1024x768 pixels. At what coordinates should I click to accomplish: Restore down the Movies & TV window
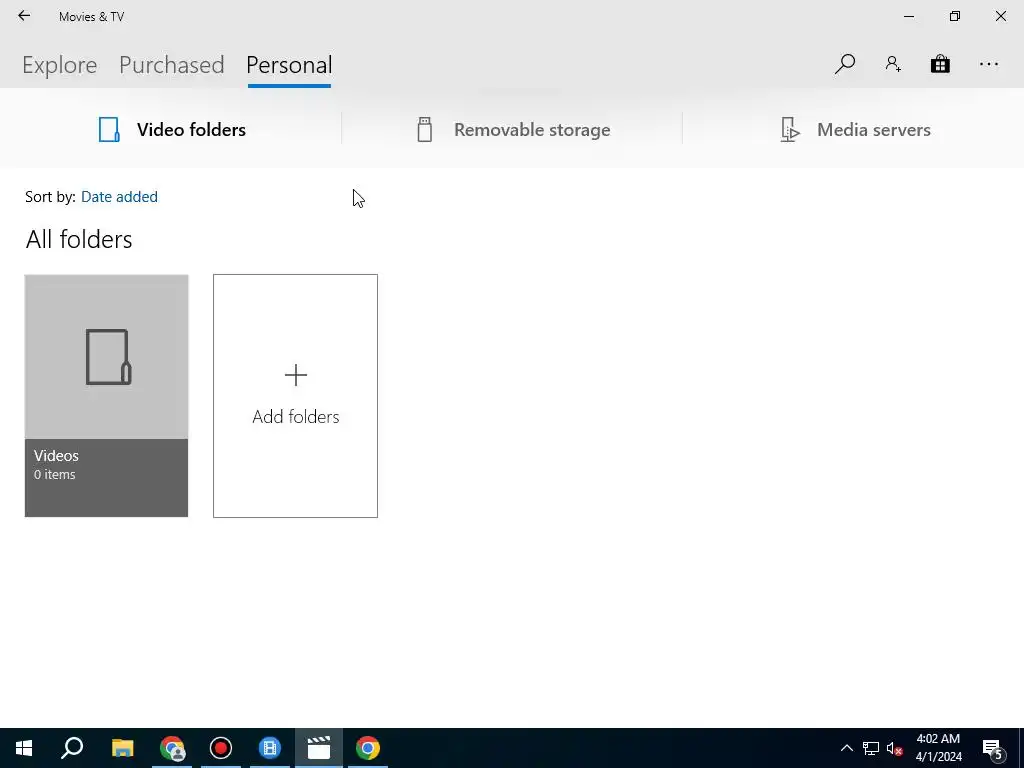coord(955,16)
